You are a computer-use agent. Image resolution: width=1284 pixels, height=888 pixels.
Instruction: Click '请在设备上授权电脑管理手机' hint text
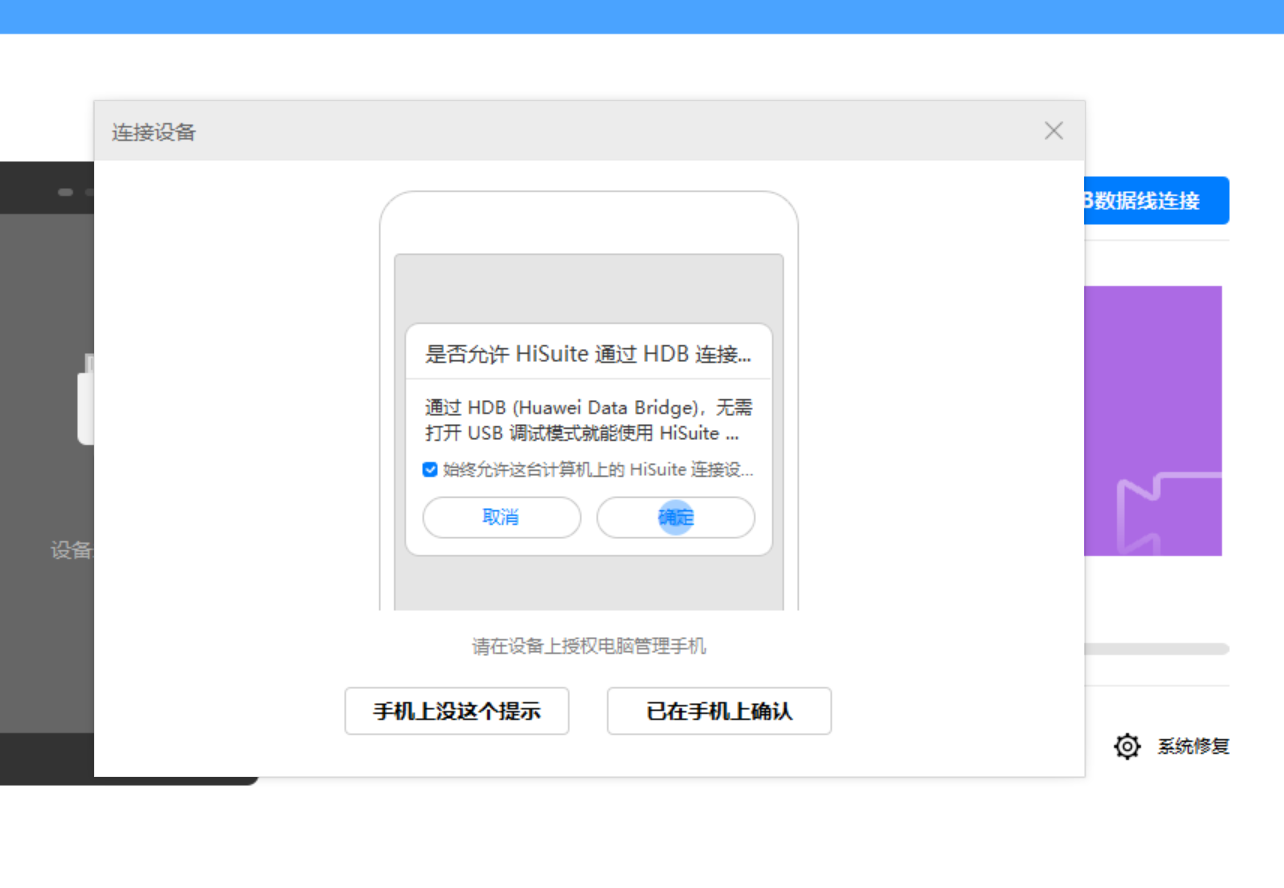point(589,646)
